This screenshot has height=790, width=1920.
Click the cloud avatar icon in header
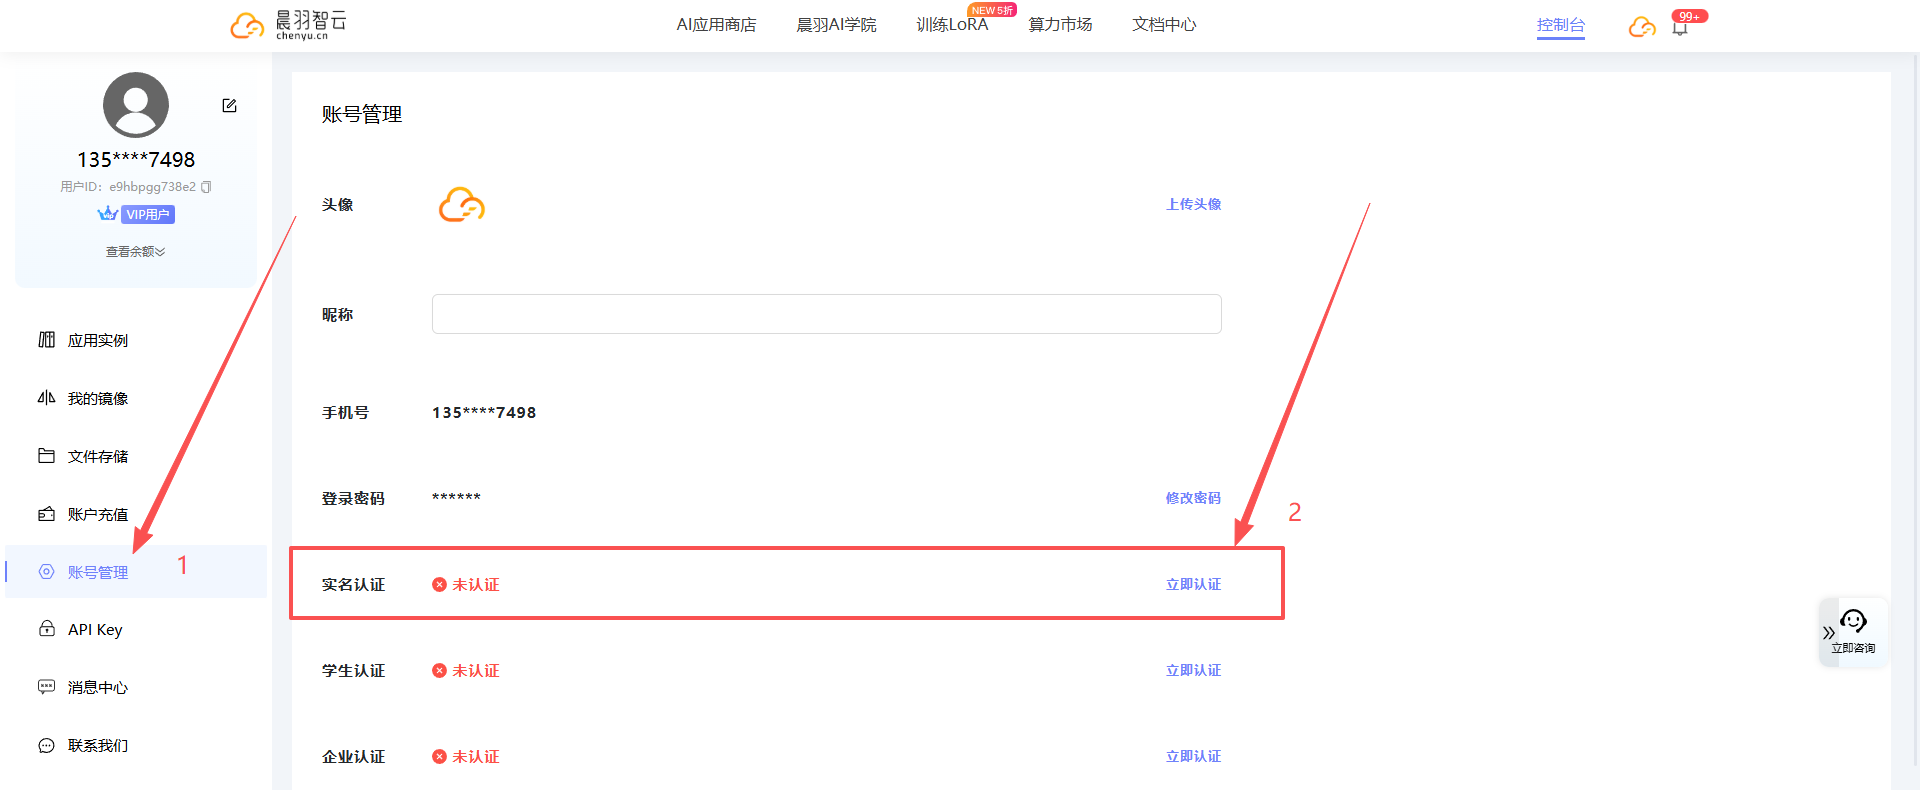pos(1641,27)
